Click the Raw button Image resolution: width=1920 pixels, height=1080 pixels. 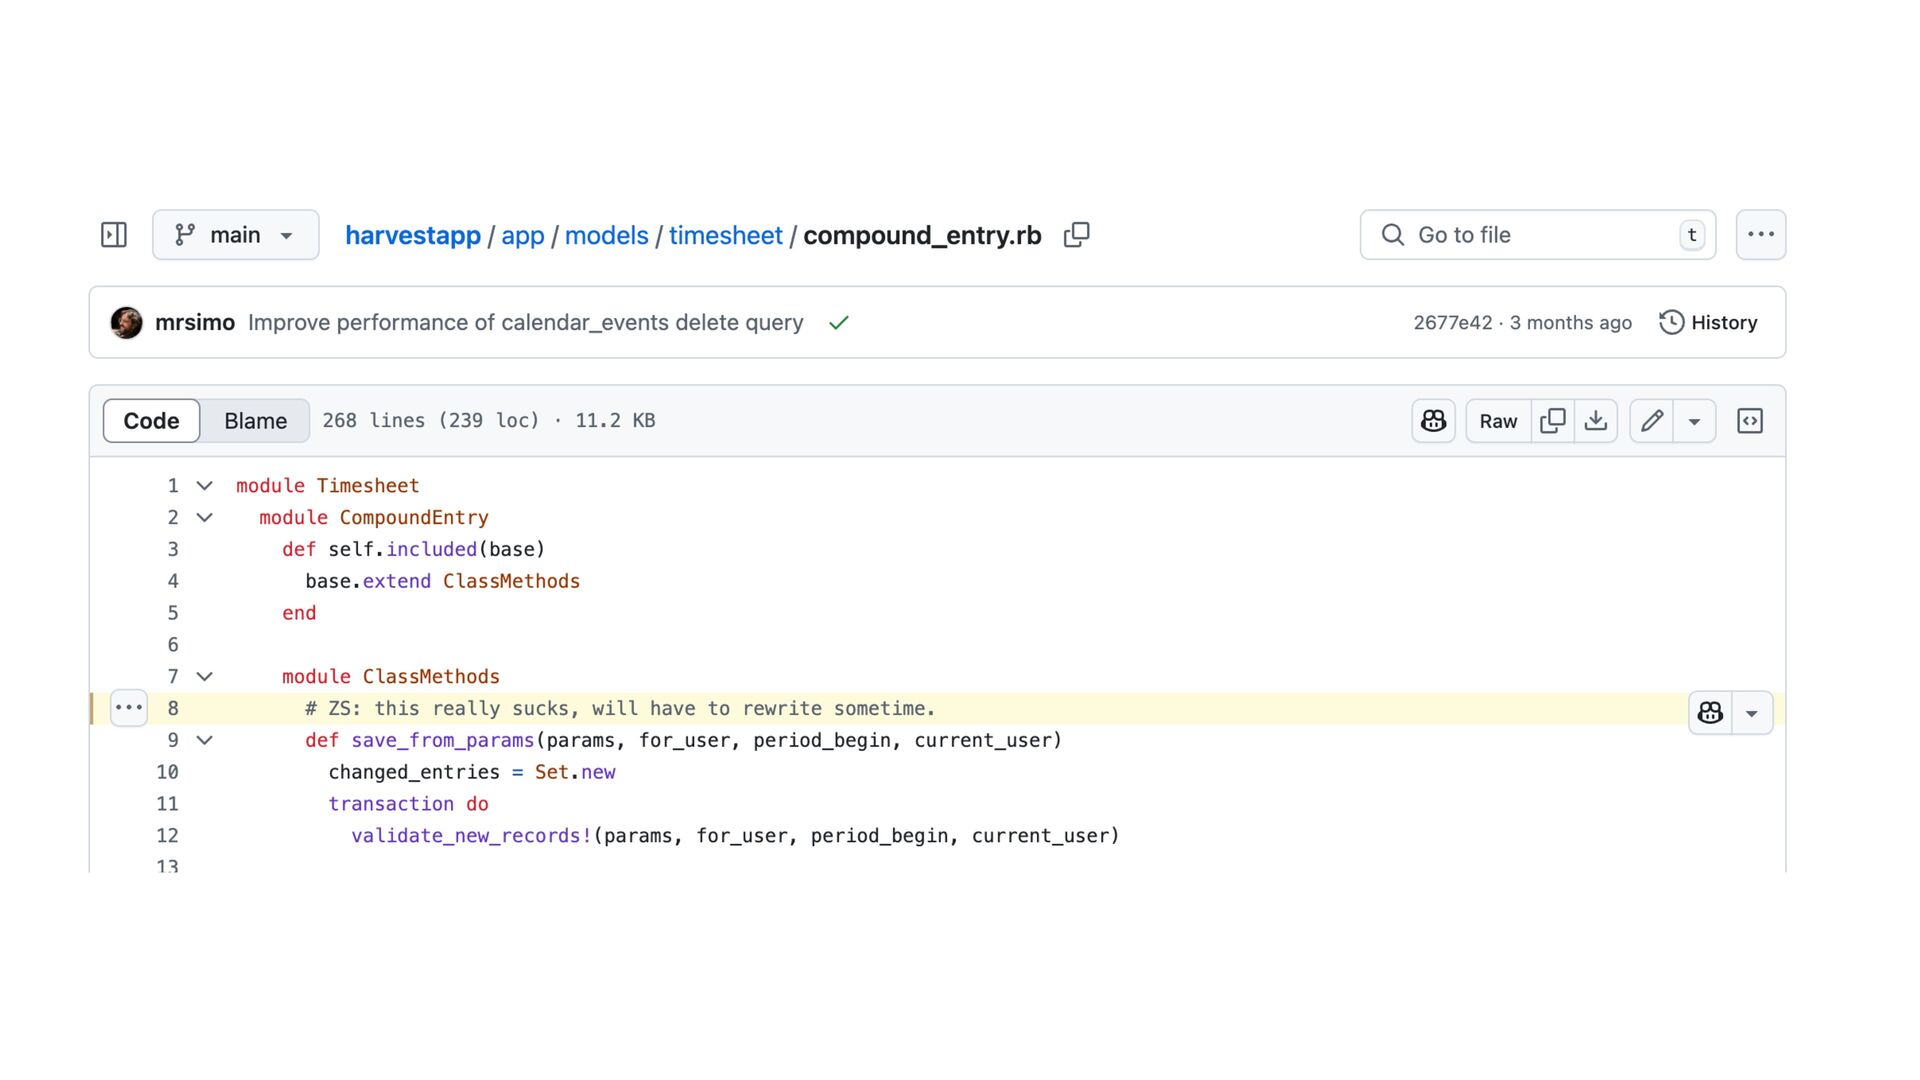click(x=1497, y=421)
